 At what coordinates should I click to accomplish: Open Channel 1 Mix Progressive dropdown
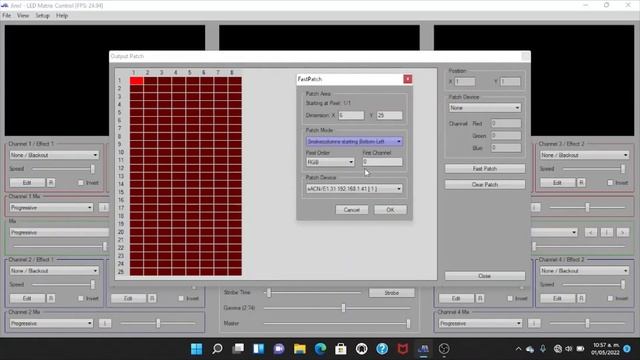pos(51,208)
